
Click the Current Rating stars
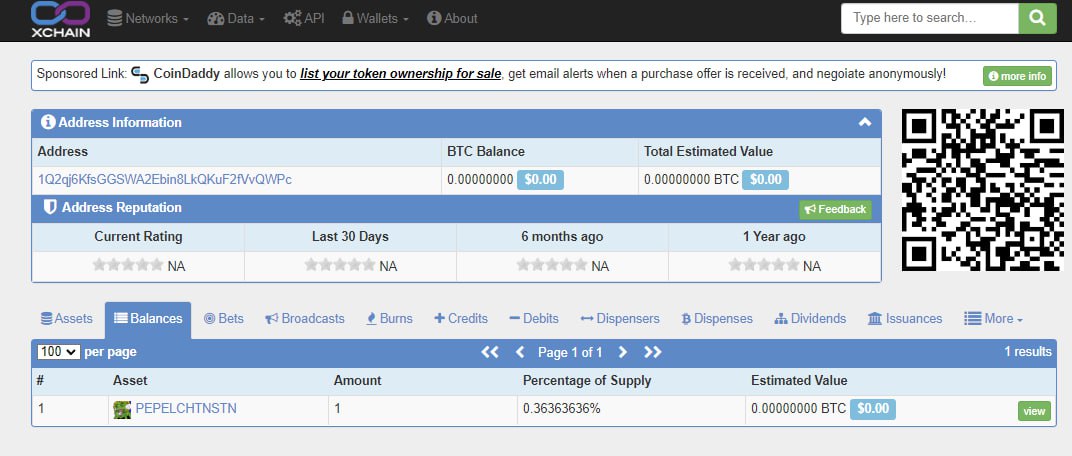pyautogui.click(x=128, y=265)
